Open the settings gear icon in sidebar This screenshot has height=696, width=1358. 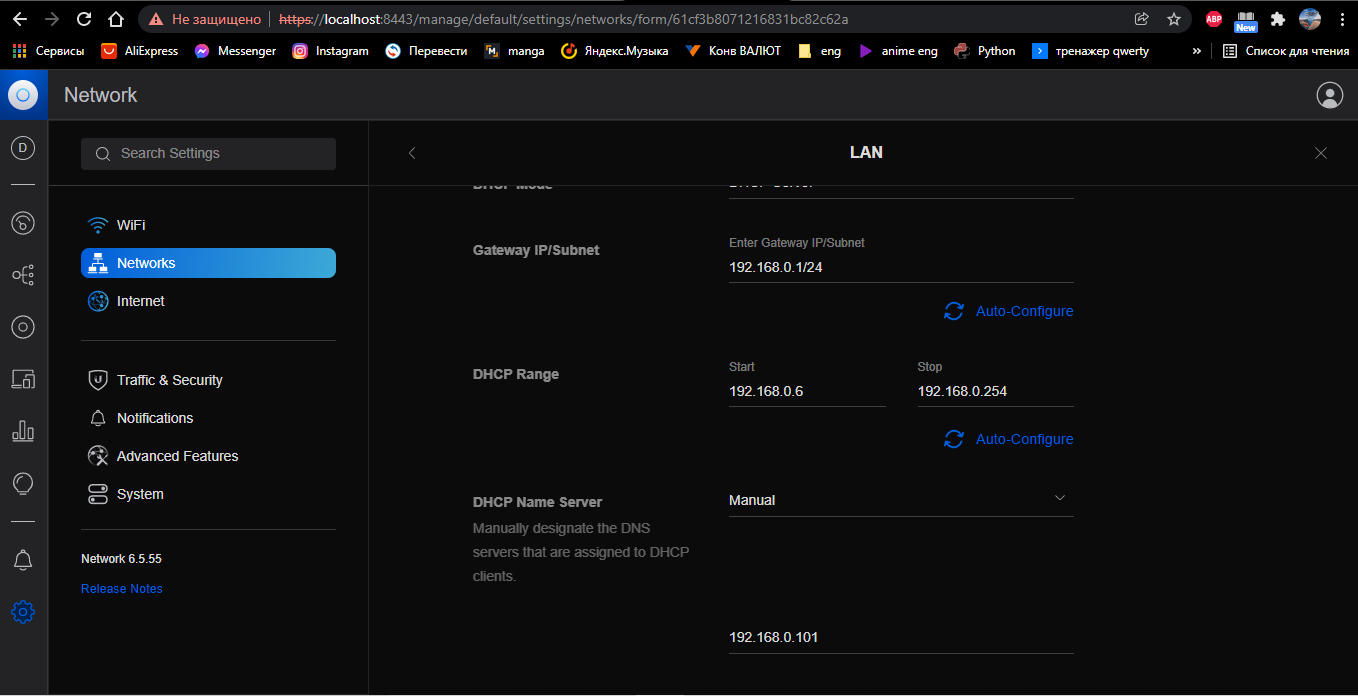point(23,611)
